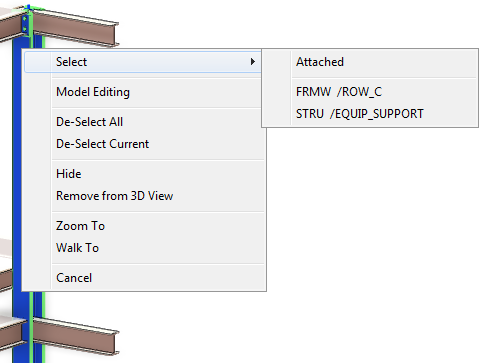This screenshot has width=481, height=363.
Task: Choose Attached in the Select submenu
Action: pos(320,62)
